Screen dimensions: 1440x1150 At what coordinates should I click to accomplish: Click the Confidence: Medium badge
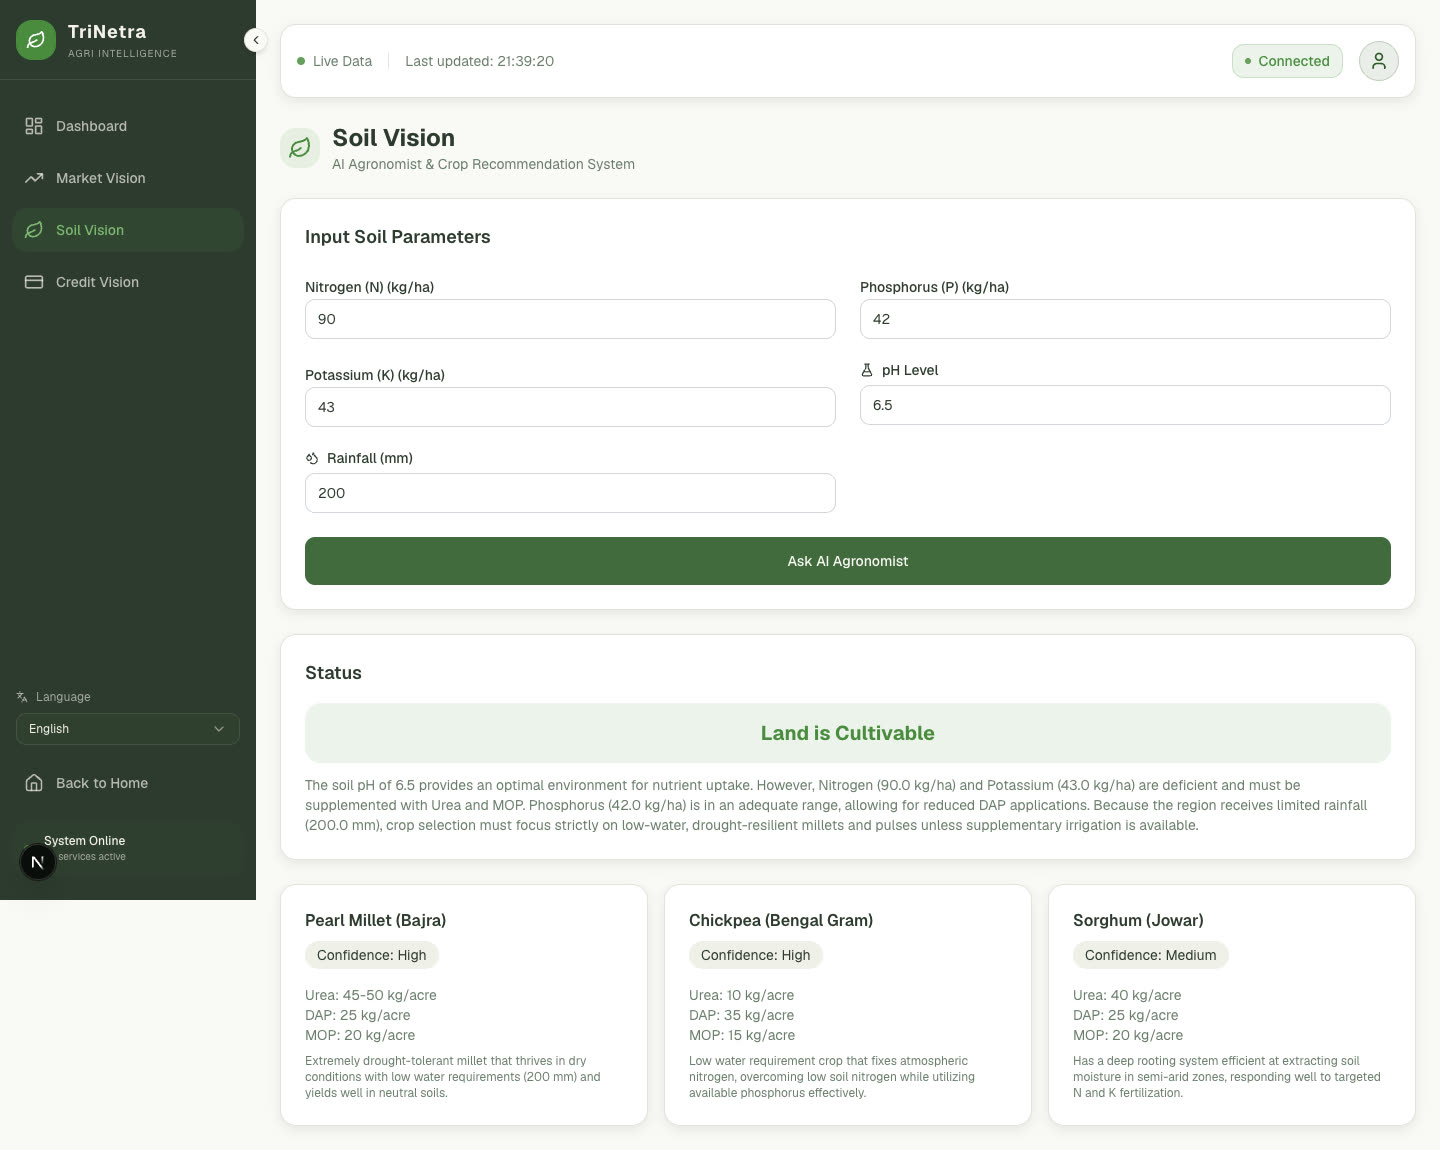click(1151, 955)
